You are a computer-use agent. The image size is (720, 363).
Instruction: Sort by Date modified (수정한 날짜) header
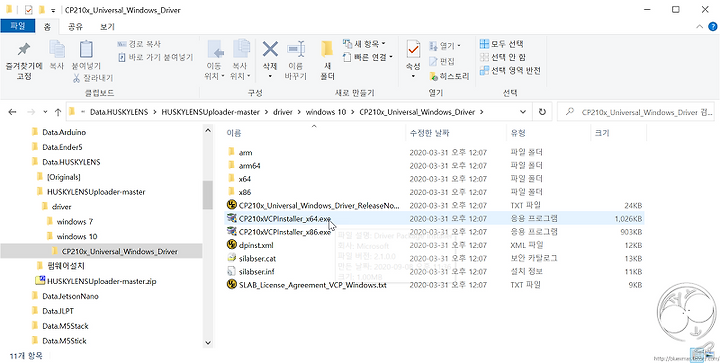[429, 133]
